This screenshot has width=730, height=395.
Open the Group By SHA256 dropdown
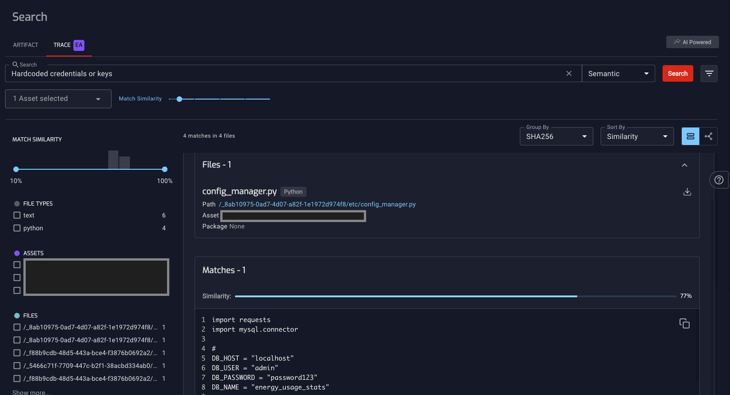tap(556, 136)
